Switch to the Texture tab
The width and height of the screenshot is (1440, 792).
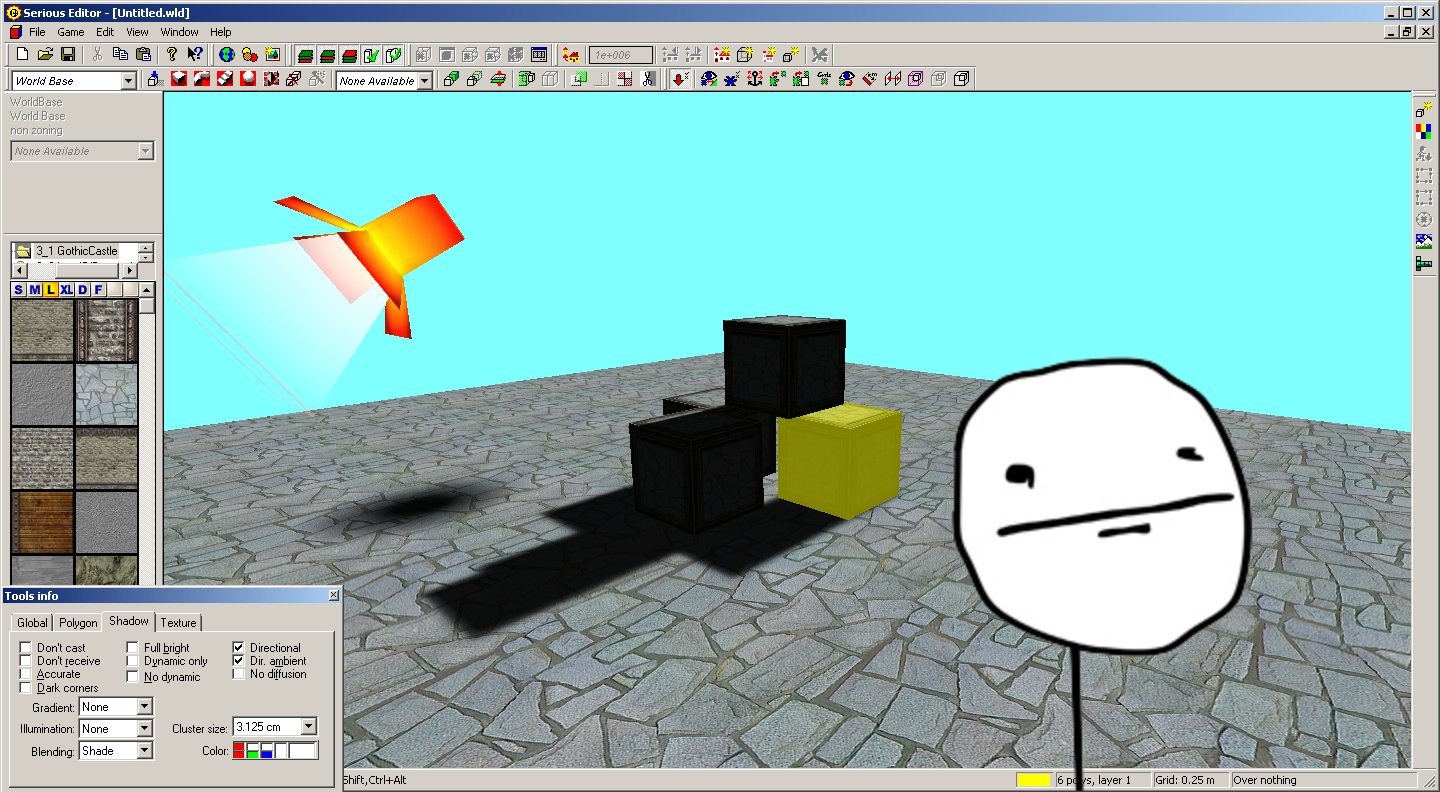[x=178, y=622]
